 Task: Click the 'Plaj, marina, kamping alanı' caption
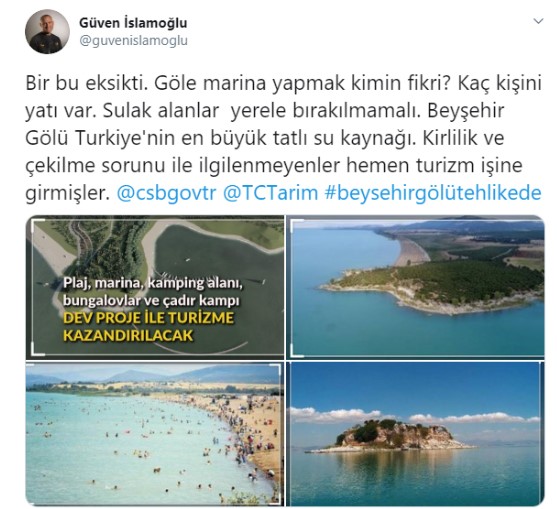coord(153,283)
